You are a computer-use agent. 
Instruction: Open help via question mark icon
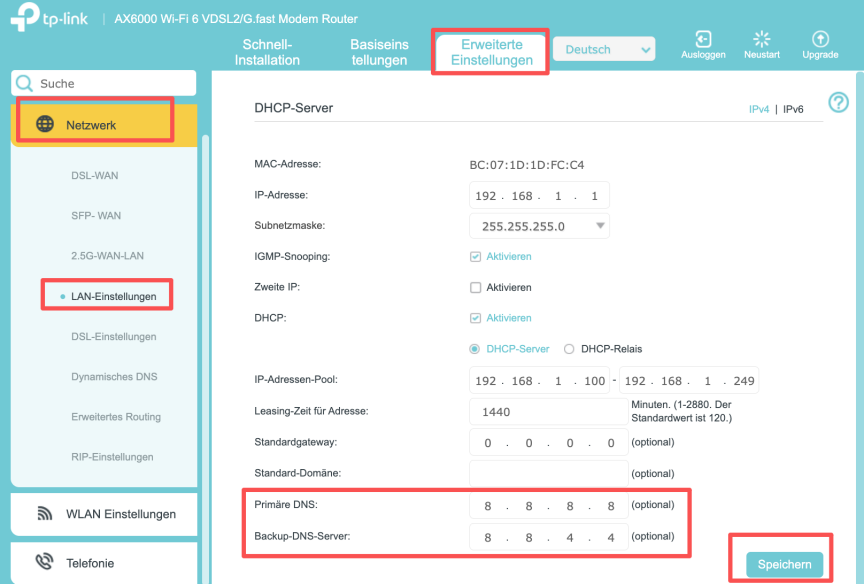click(x=838, y=102)
